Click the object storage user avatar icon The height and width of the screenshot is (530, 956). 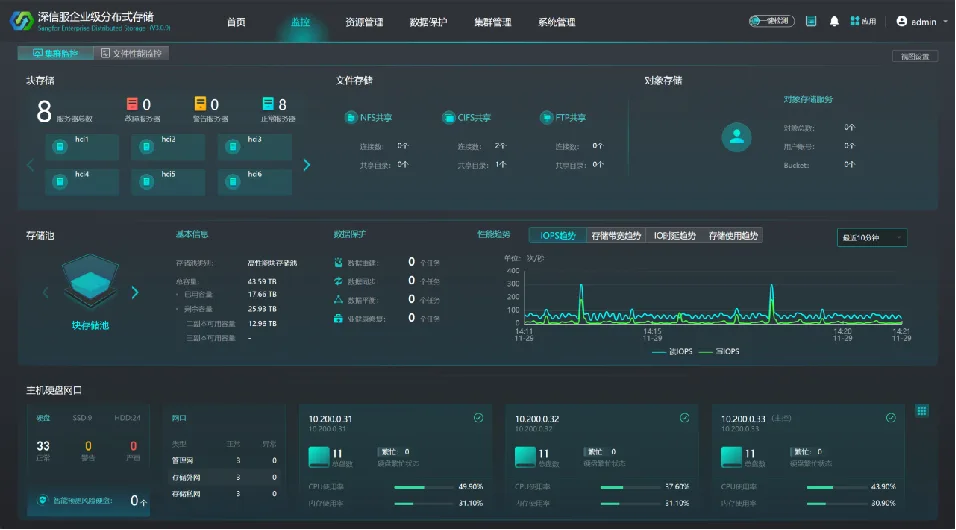click(737, 137)
